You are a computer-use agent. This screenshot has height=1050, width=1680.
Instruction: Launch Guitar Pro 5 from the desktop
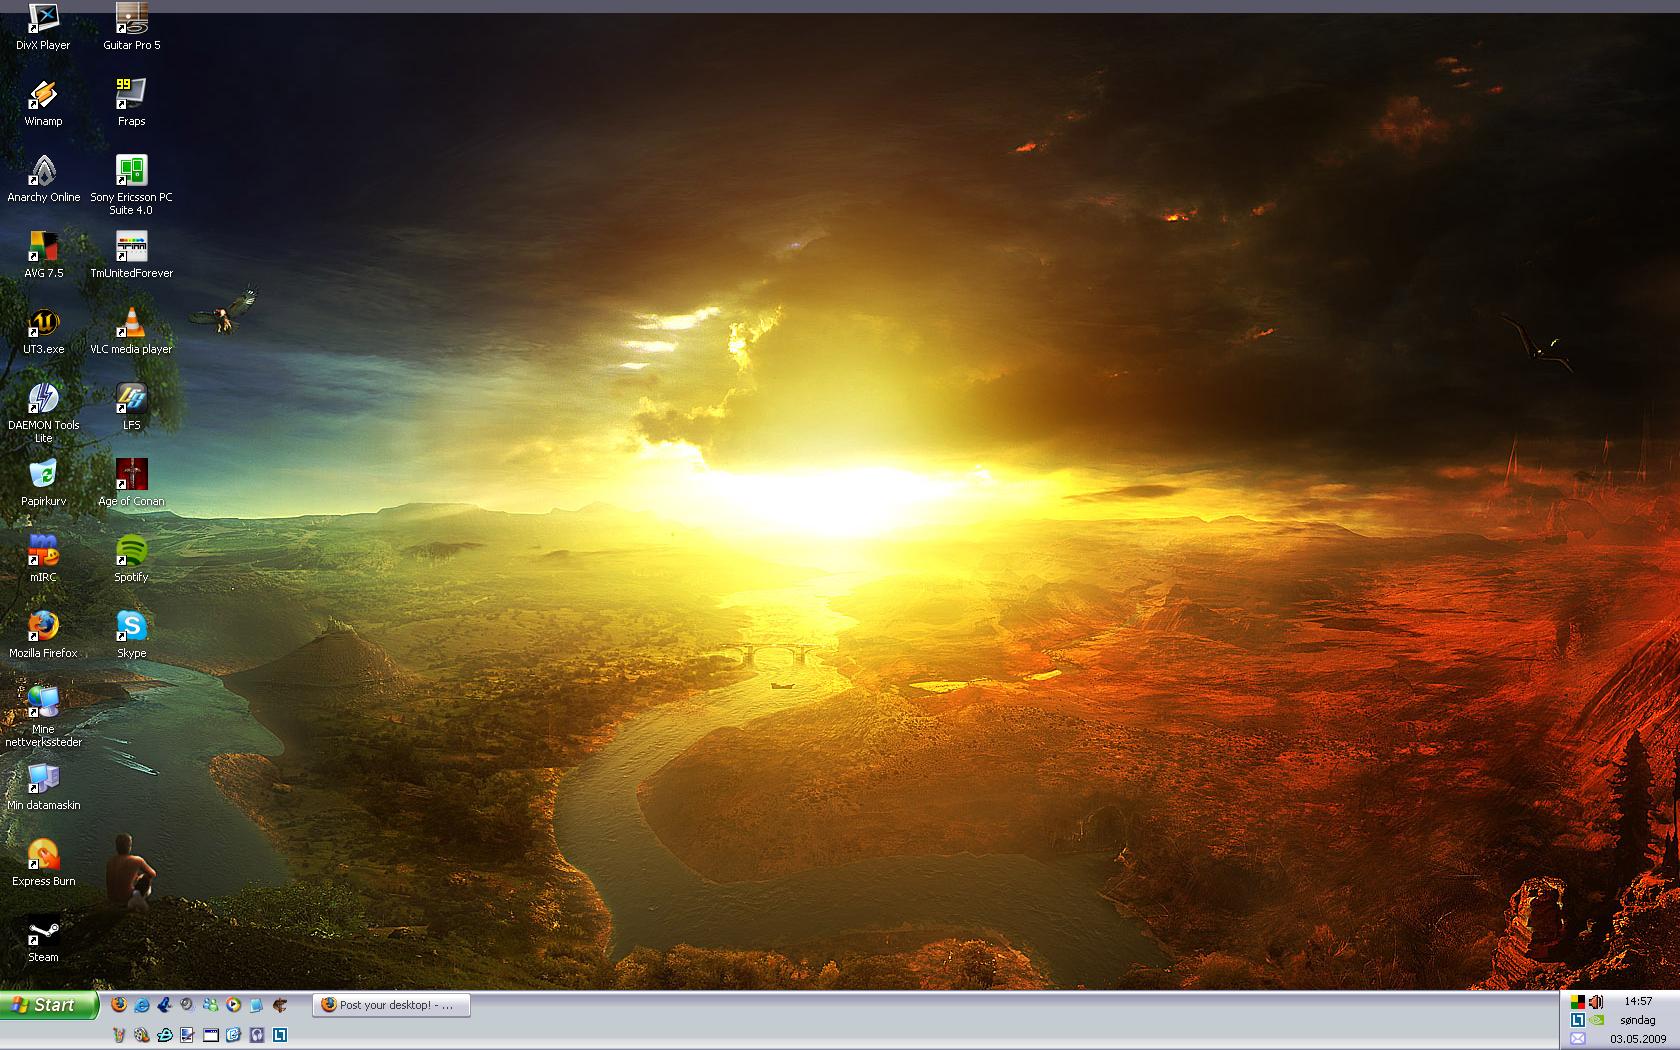[131, 25]
